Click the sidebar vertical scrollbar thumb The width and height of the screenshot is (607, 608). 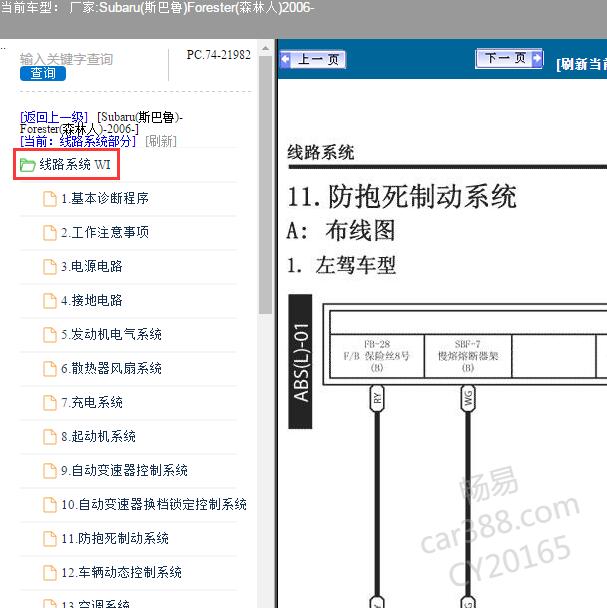tap(266, 185)
